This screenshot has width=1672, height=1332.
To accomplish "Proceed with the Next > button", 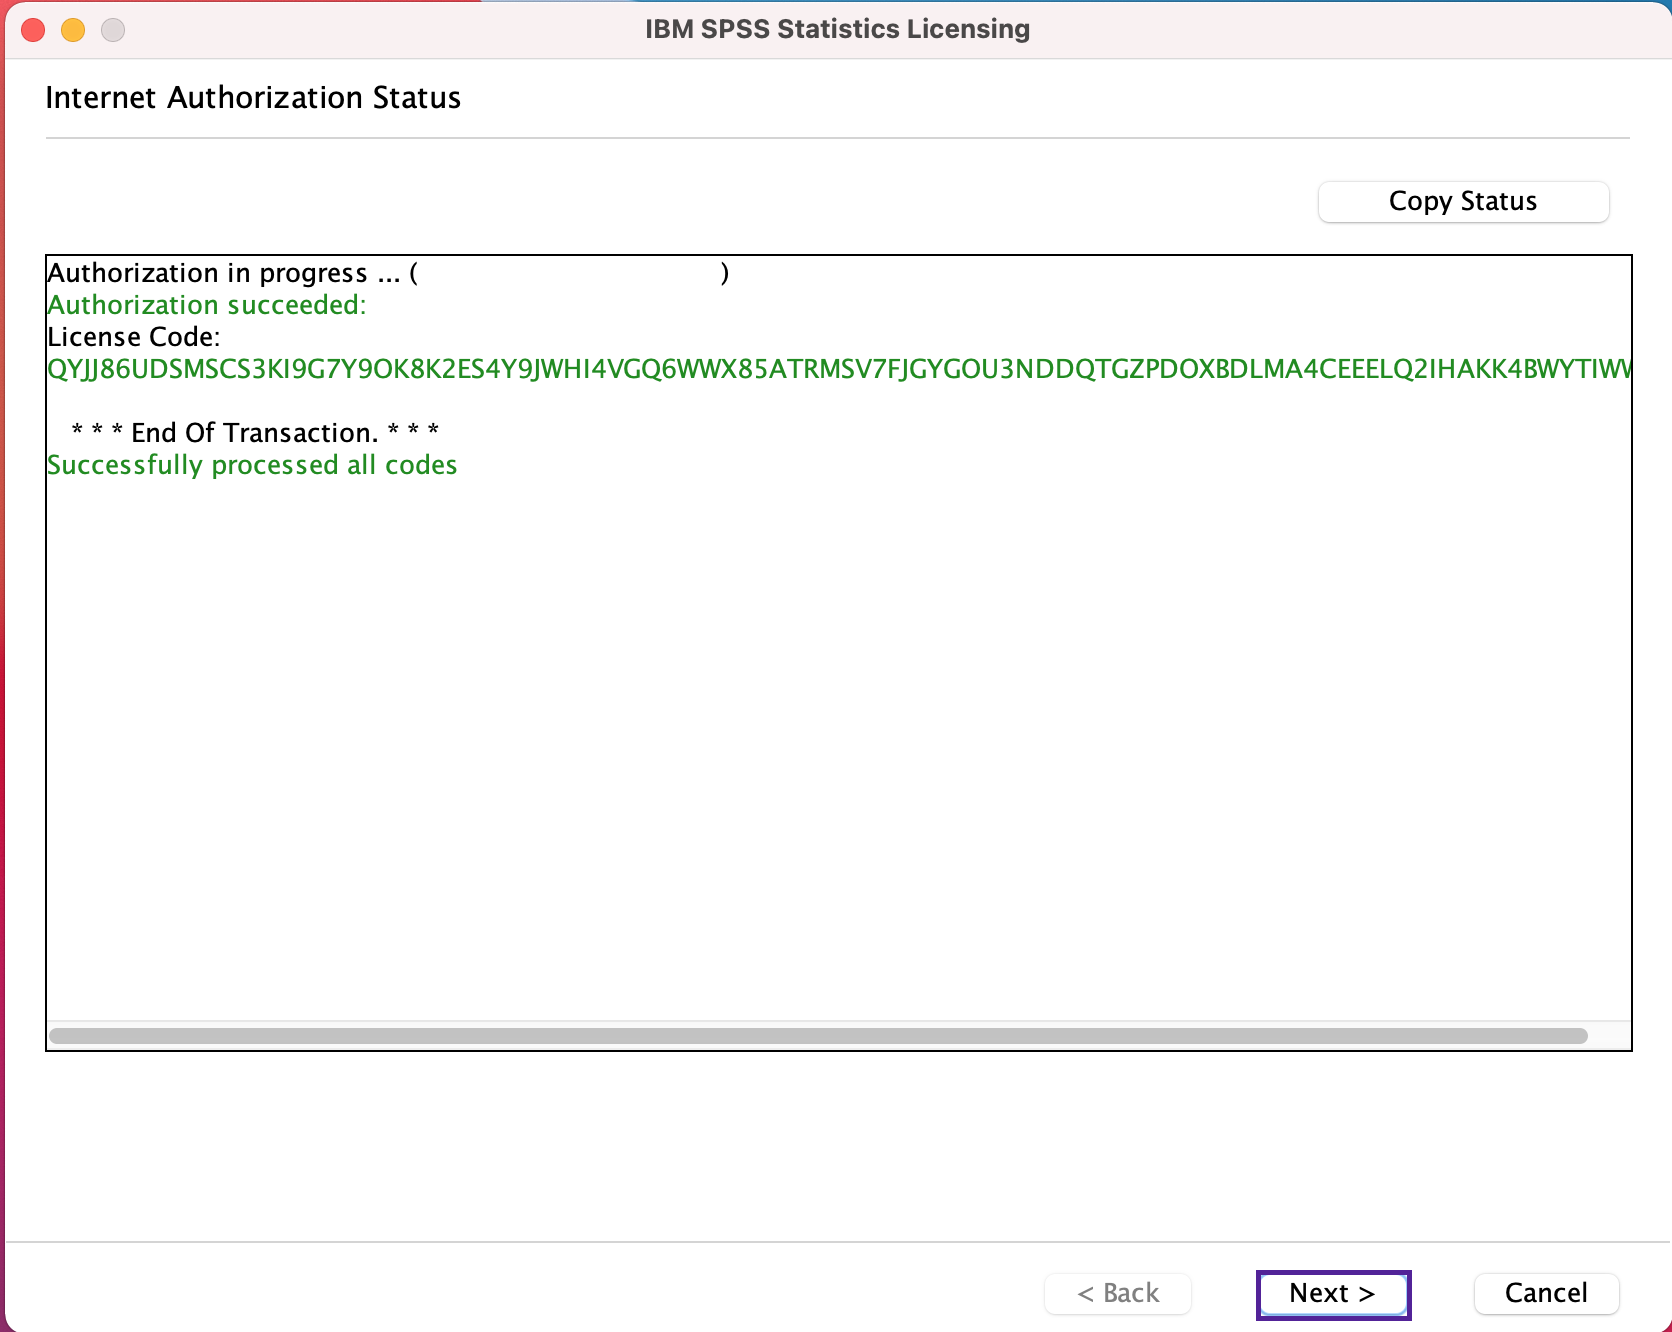I will pyautogui.click(x=1333, y=1293).
